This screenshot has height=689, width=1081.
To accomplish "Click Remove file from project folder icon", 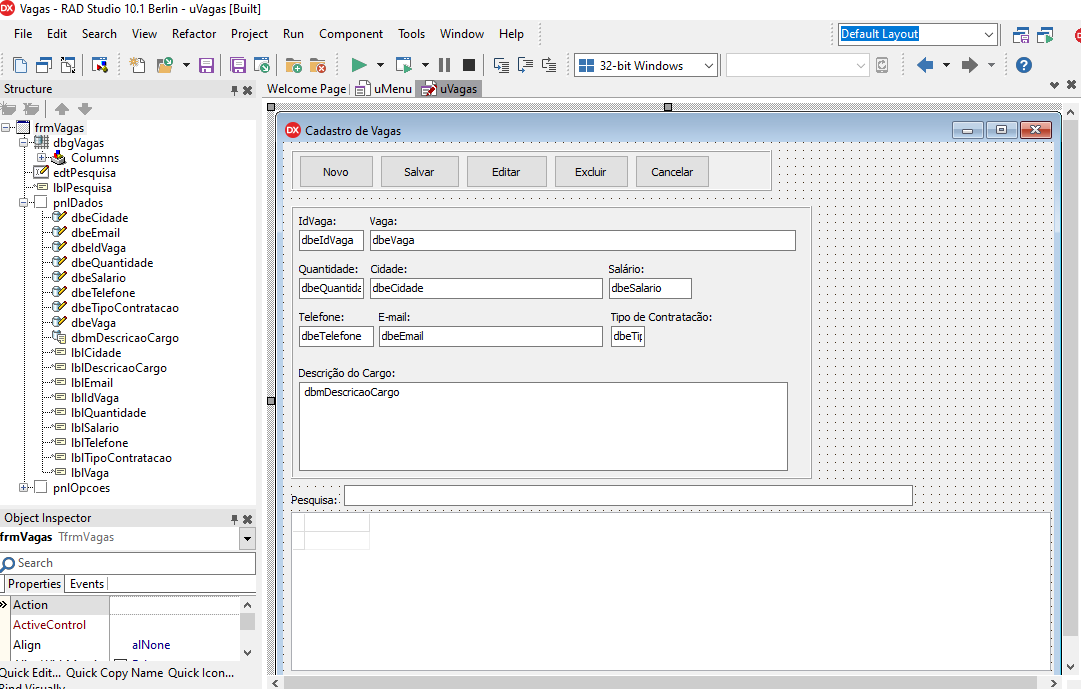I will click(317, 65).
